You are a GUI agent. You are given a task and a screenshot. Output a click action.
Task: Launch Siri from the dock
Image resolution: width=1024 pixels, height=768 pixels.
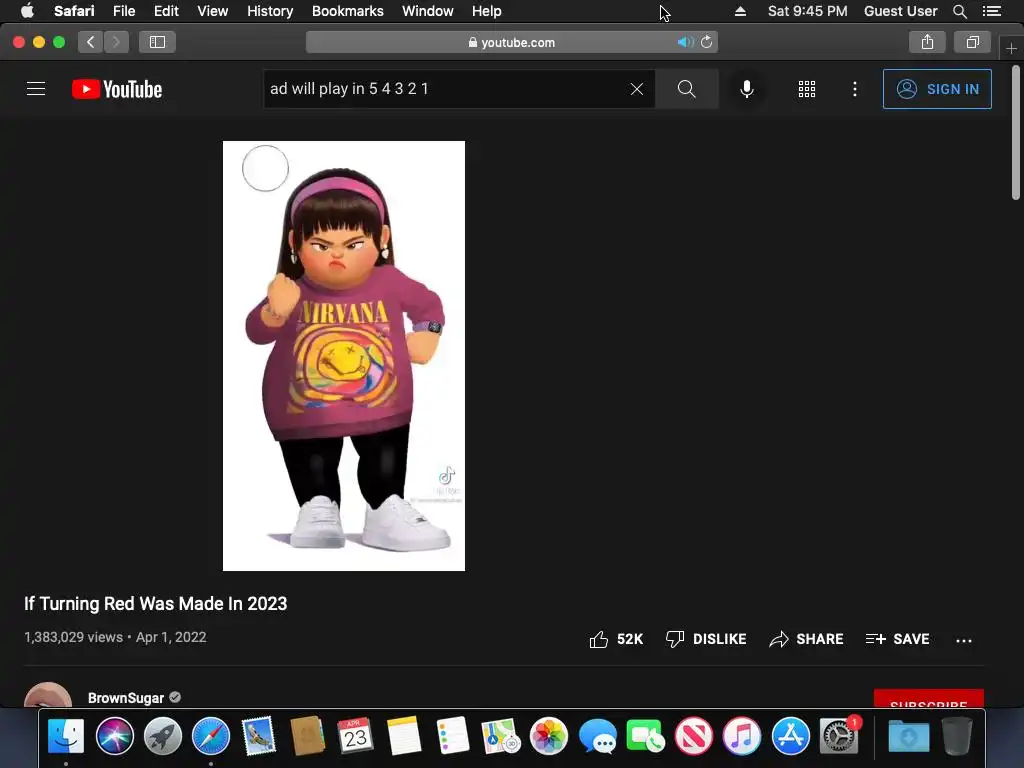pyautogui.click(x=114, y=735)
